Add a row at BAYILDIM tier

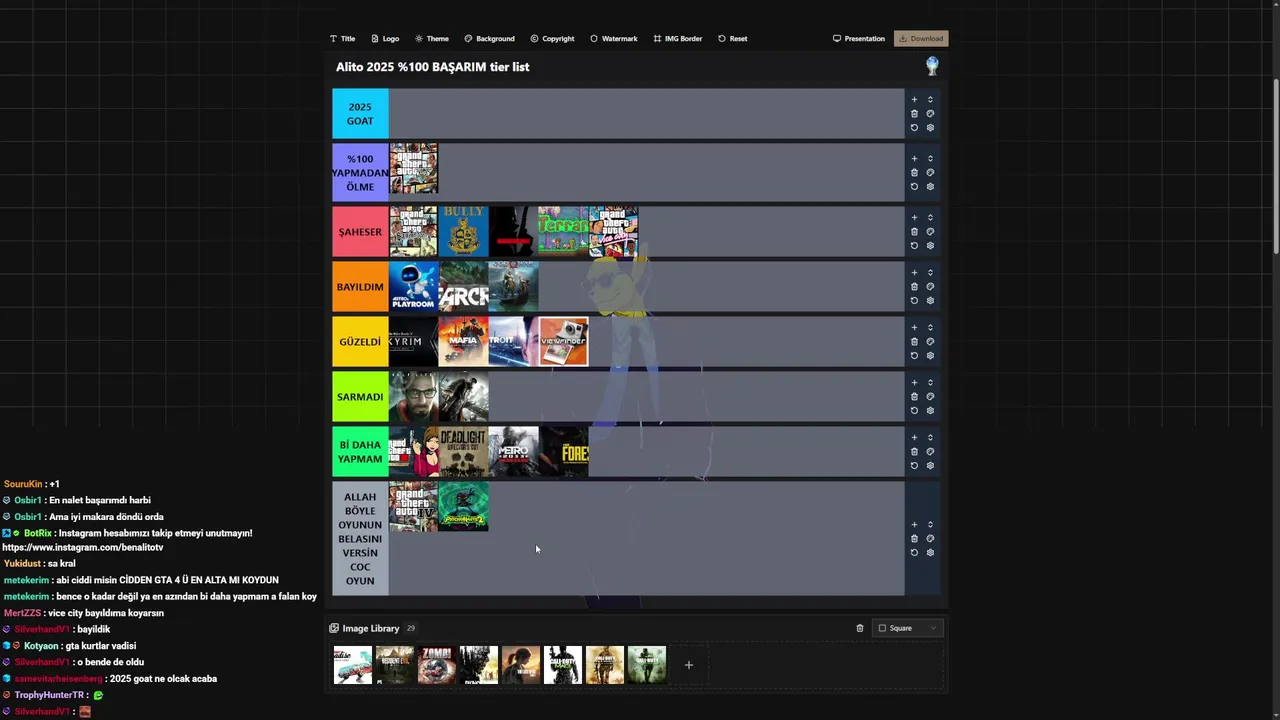tap(914, 273)
